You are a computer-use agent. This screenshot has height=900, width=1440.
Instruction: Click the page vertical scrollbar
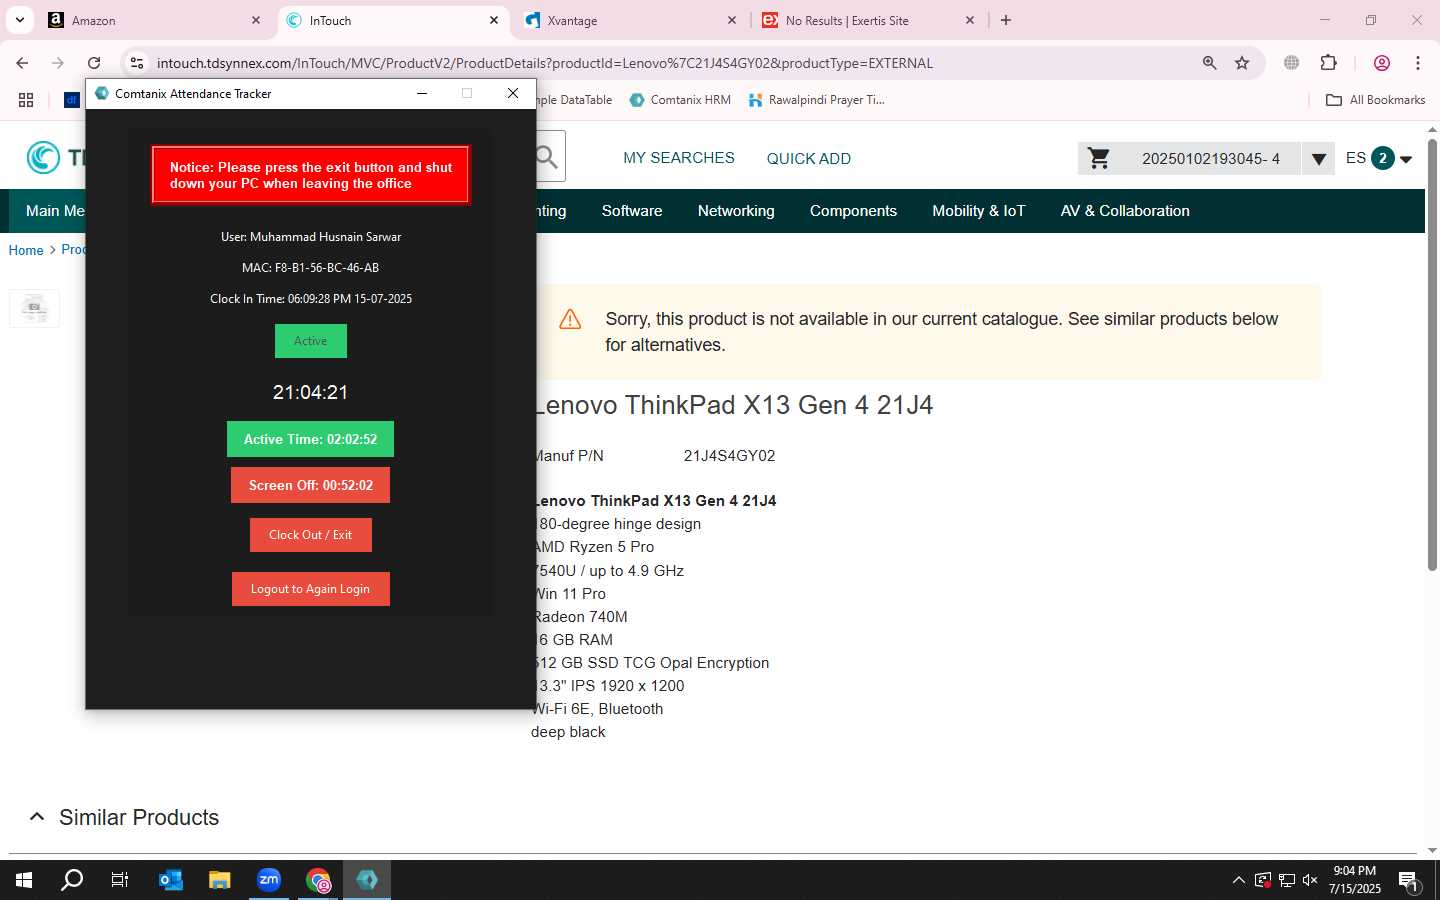click(x=1432, y=355)
